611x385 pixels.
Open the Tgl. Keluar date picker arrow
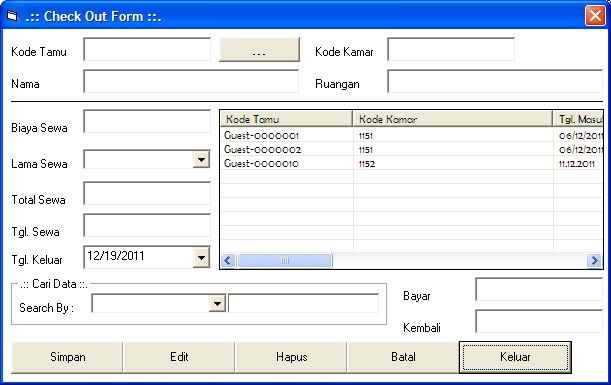pos(201,257)
